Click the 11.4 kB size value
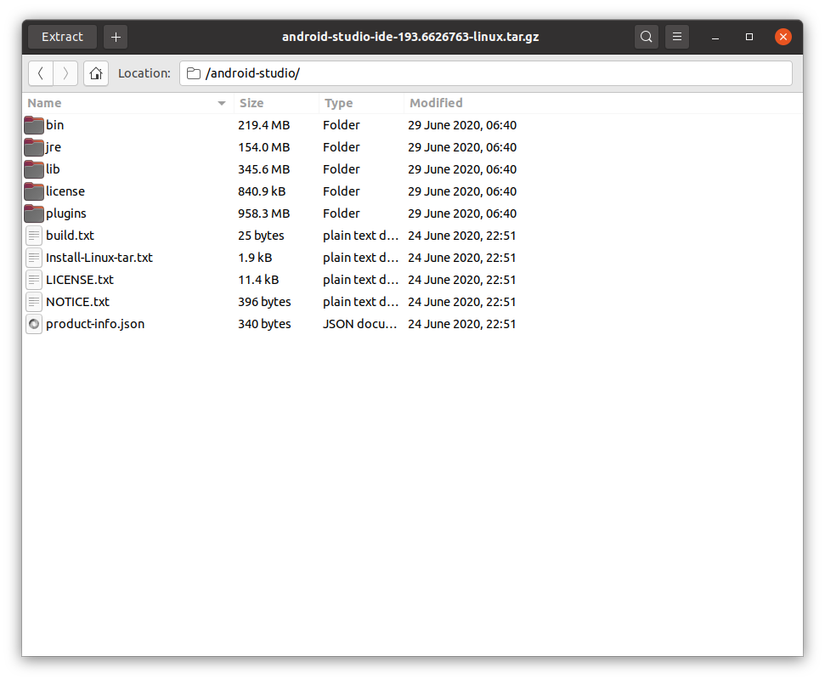 pos(258,280)
